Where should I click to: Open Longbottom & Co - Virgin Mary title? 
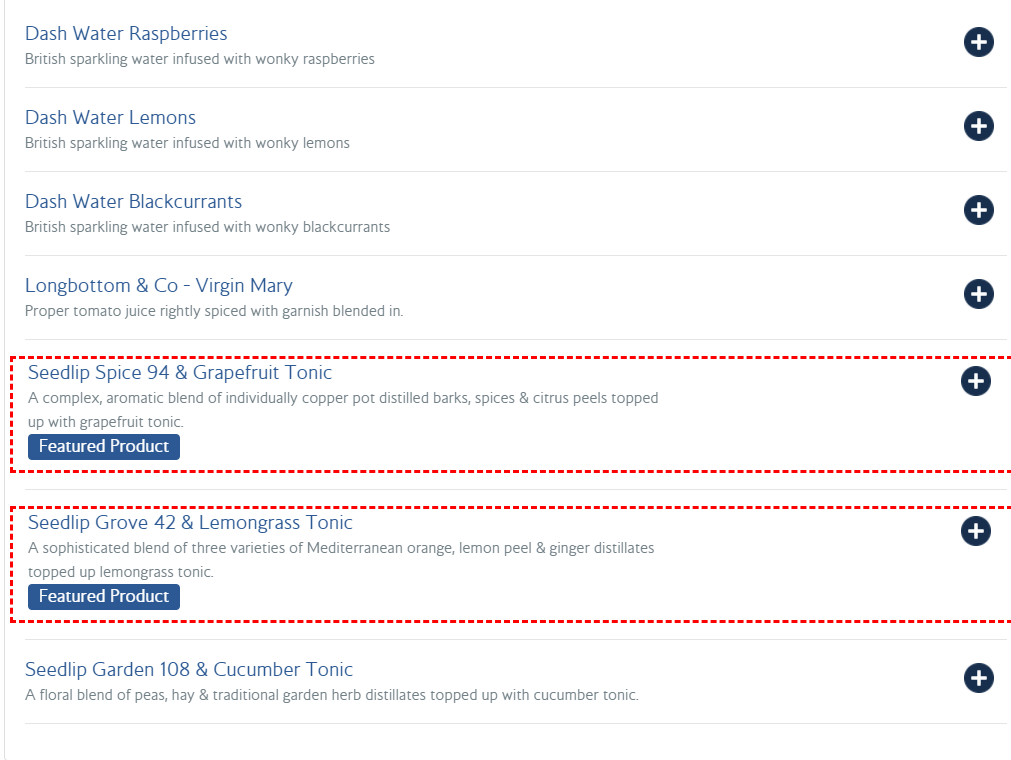pyautogui.click(x=158, y=286)
